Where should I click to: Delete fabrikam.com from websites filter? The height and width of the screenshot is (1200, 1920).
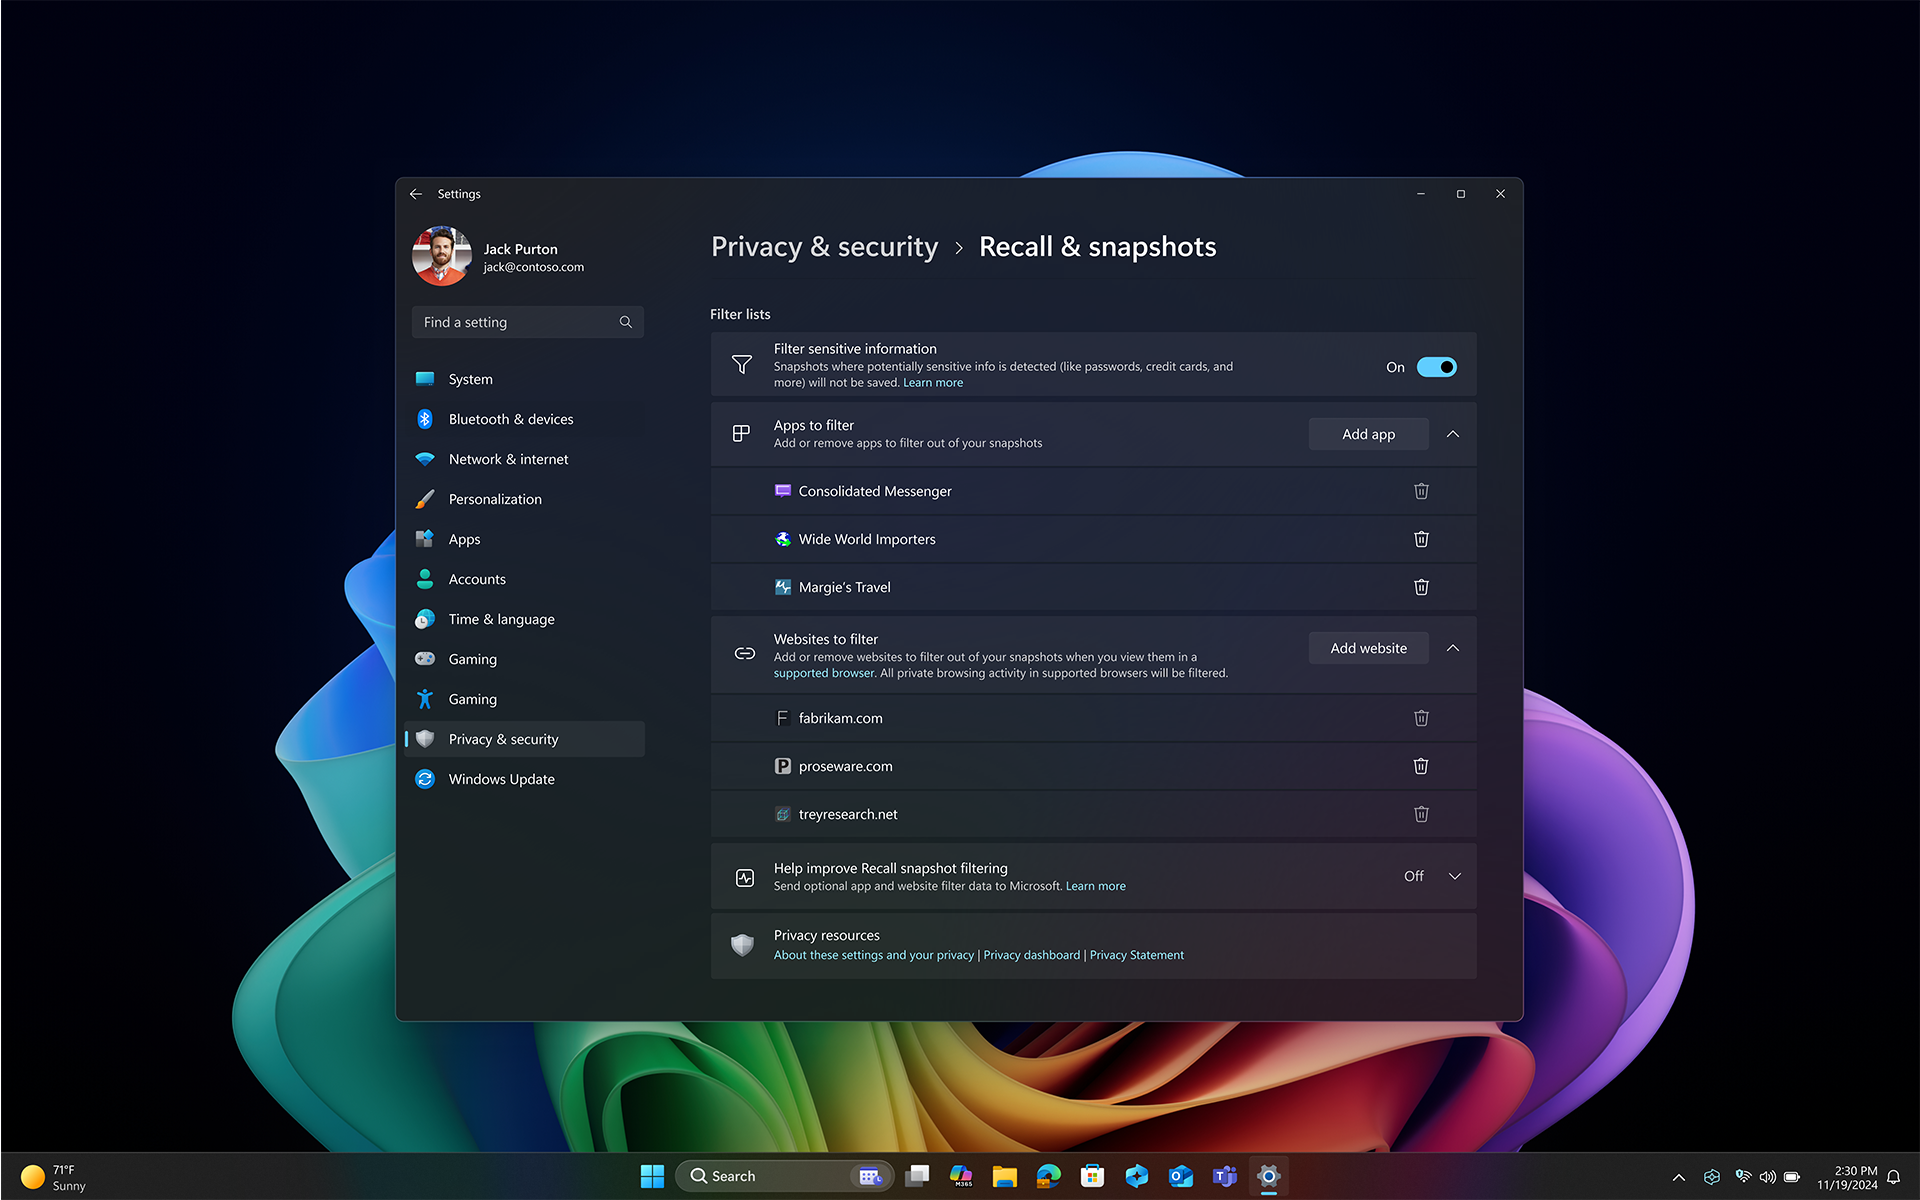tap(1421, 718)
